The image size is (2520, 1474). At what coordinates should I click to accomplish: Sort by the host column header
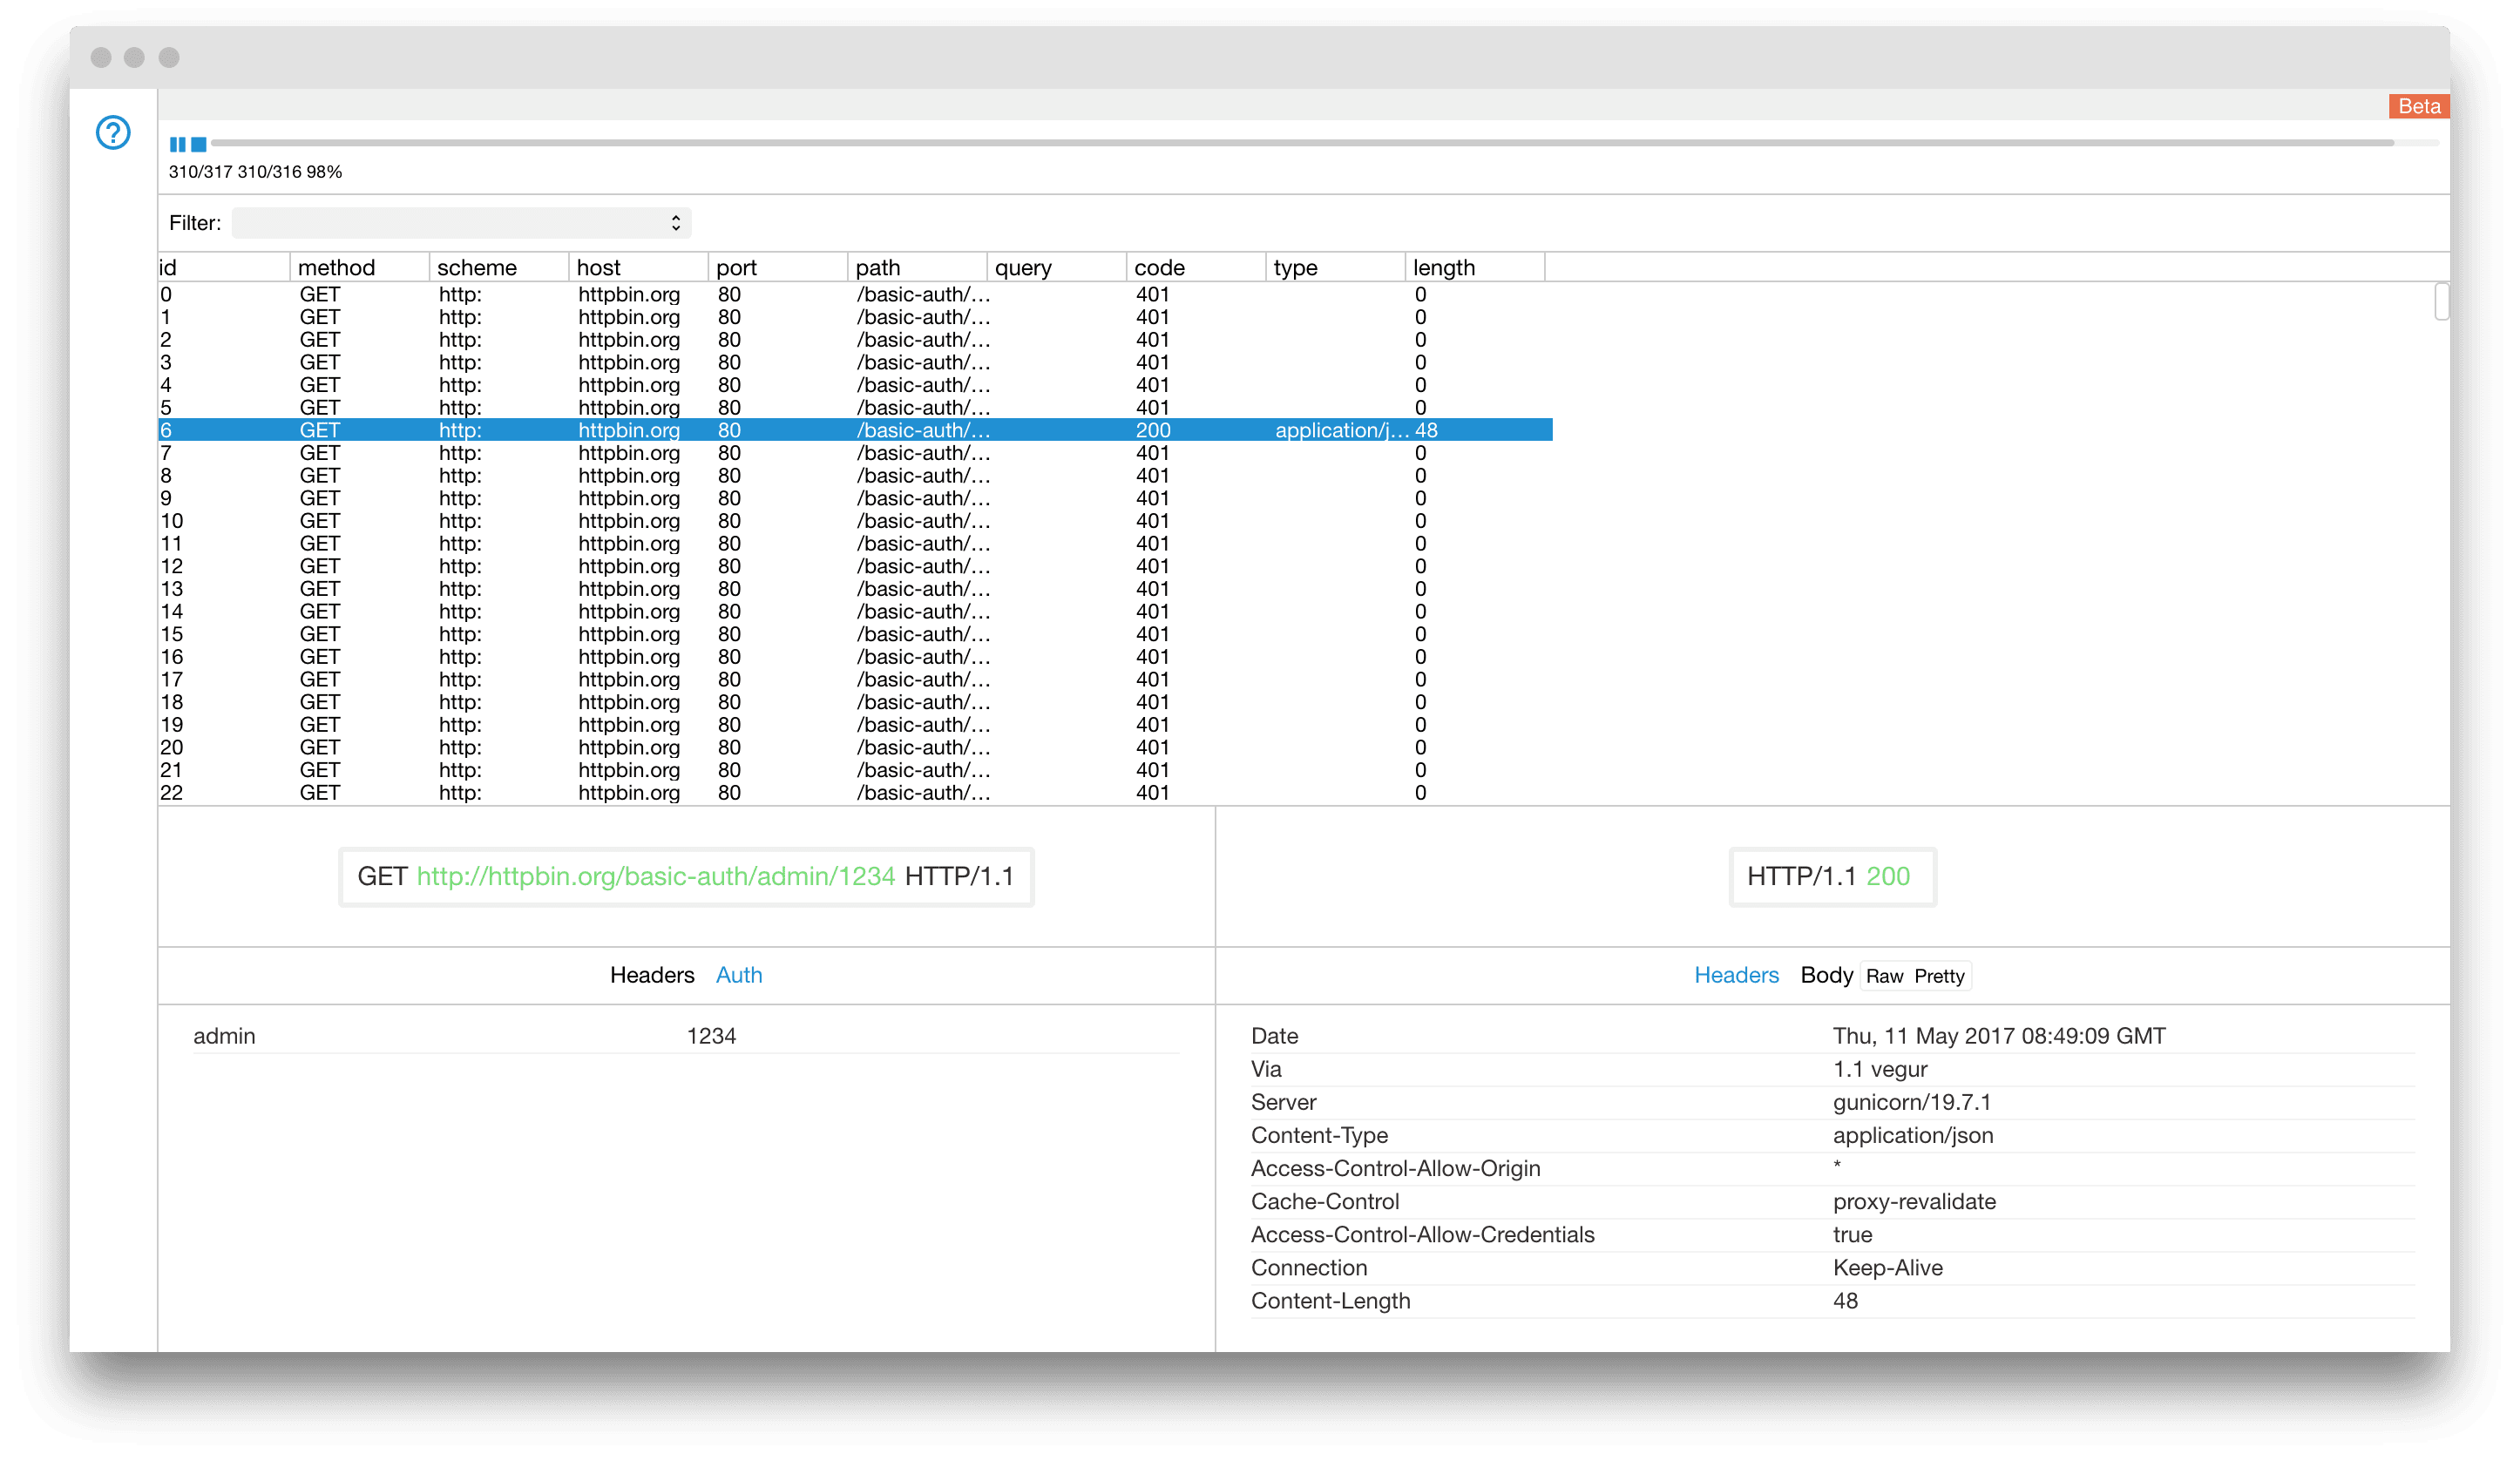(x=638, y=267)
